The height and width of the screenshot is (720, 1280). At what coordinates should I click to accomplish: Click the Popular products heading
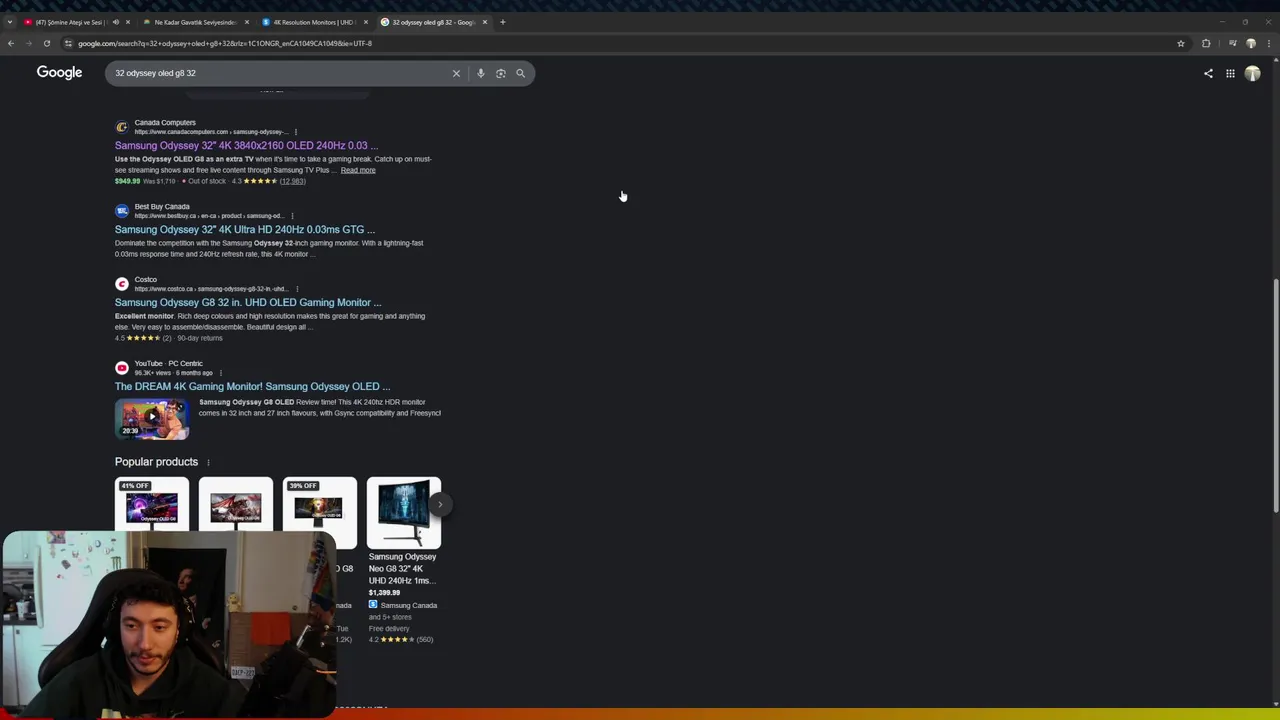click(156, 462)
